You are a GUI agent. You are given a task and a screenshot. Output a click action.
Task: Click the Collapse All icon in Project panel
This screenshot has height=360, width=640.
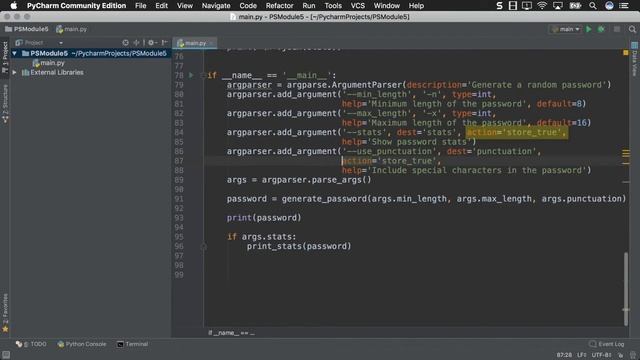pos(136,42)
